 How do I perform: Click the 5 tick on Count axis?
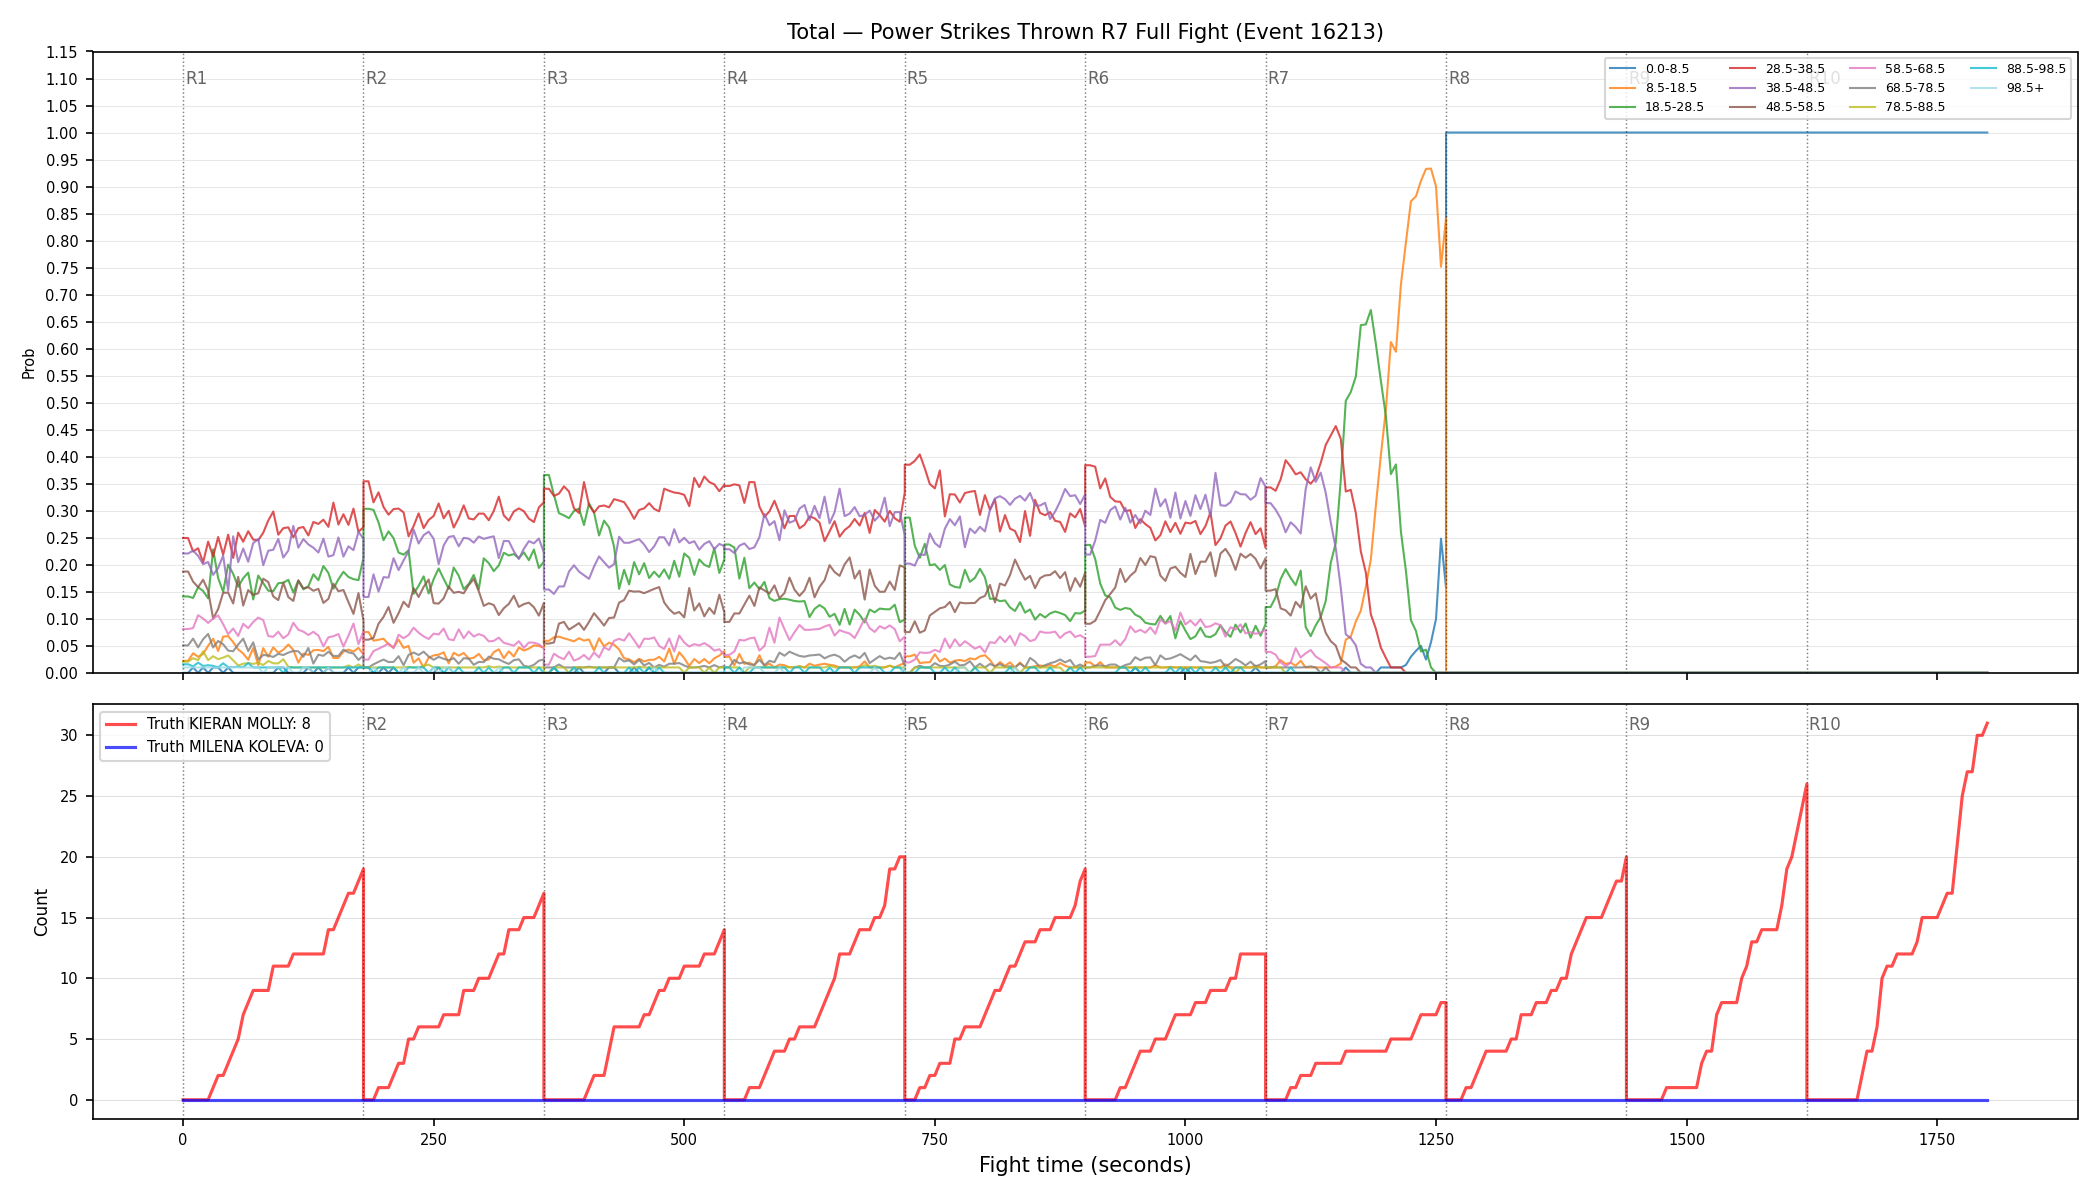pyautogui.click(x=74, y=1039)
